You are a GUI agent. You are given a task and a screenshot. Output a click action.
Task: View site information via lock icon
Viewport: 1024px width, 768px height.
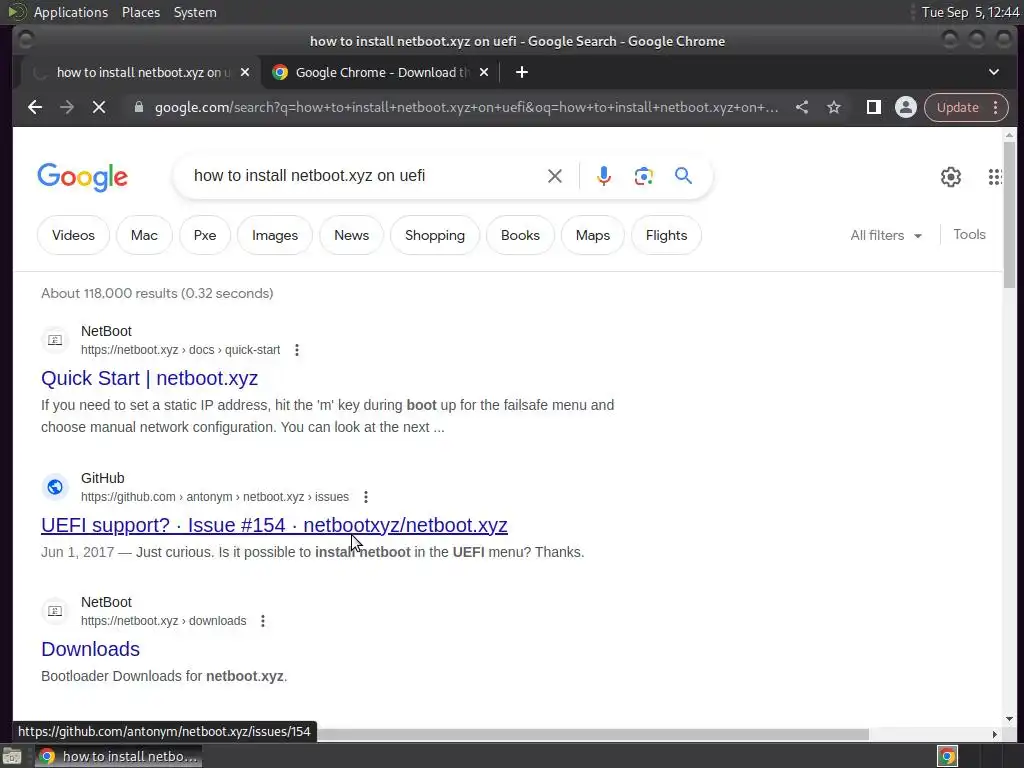tap(138, 107)
